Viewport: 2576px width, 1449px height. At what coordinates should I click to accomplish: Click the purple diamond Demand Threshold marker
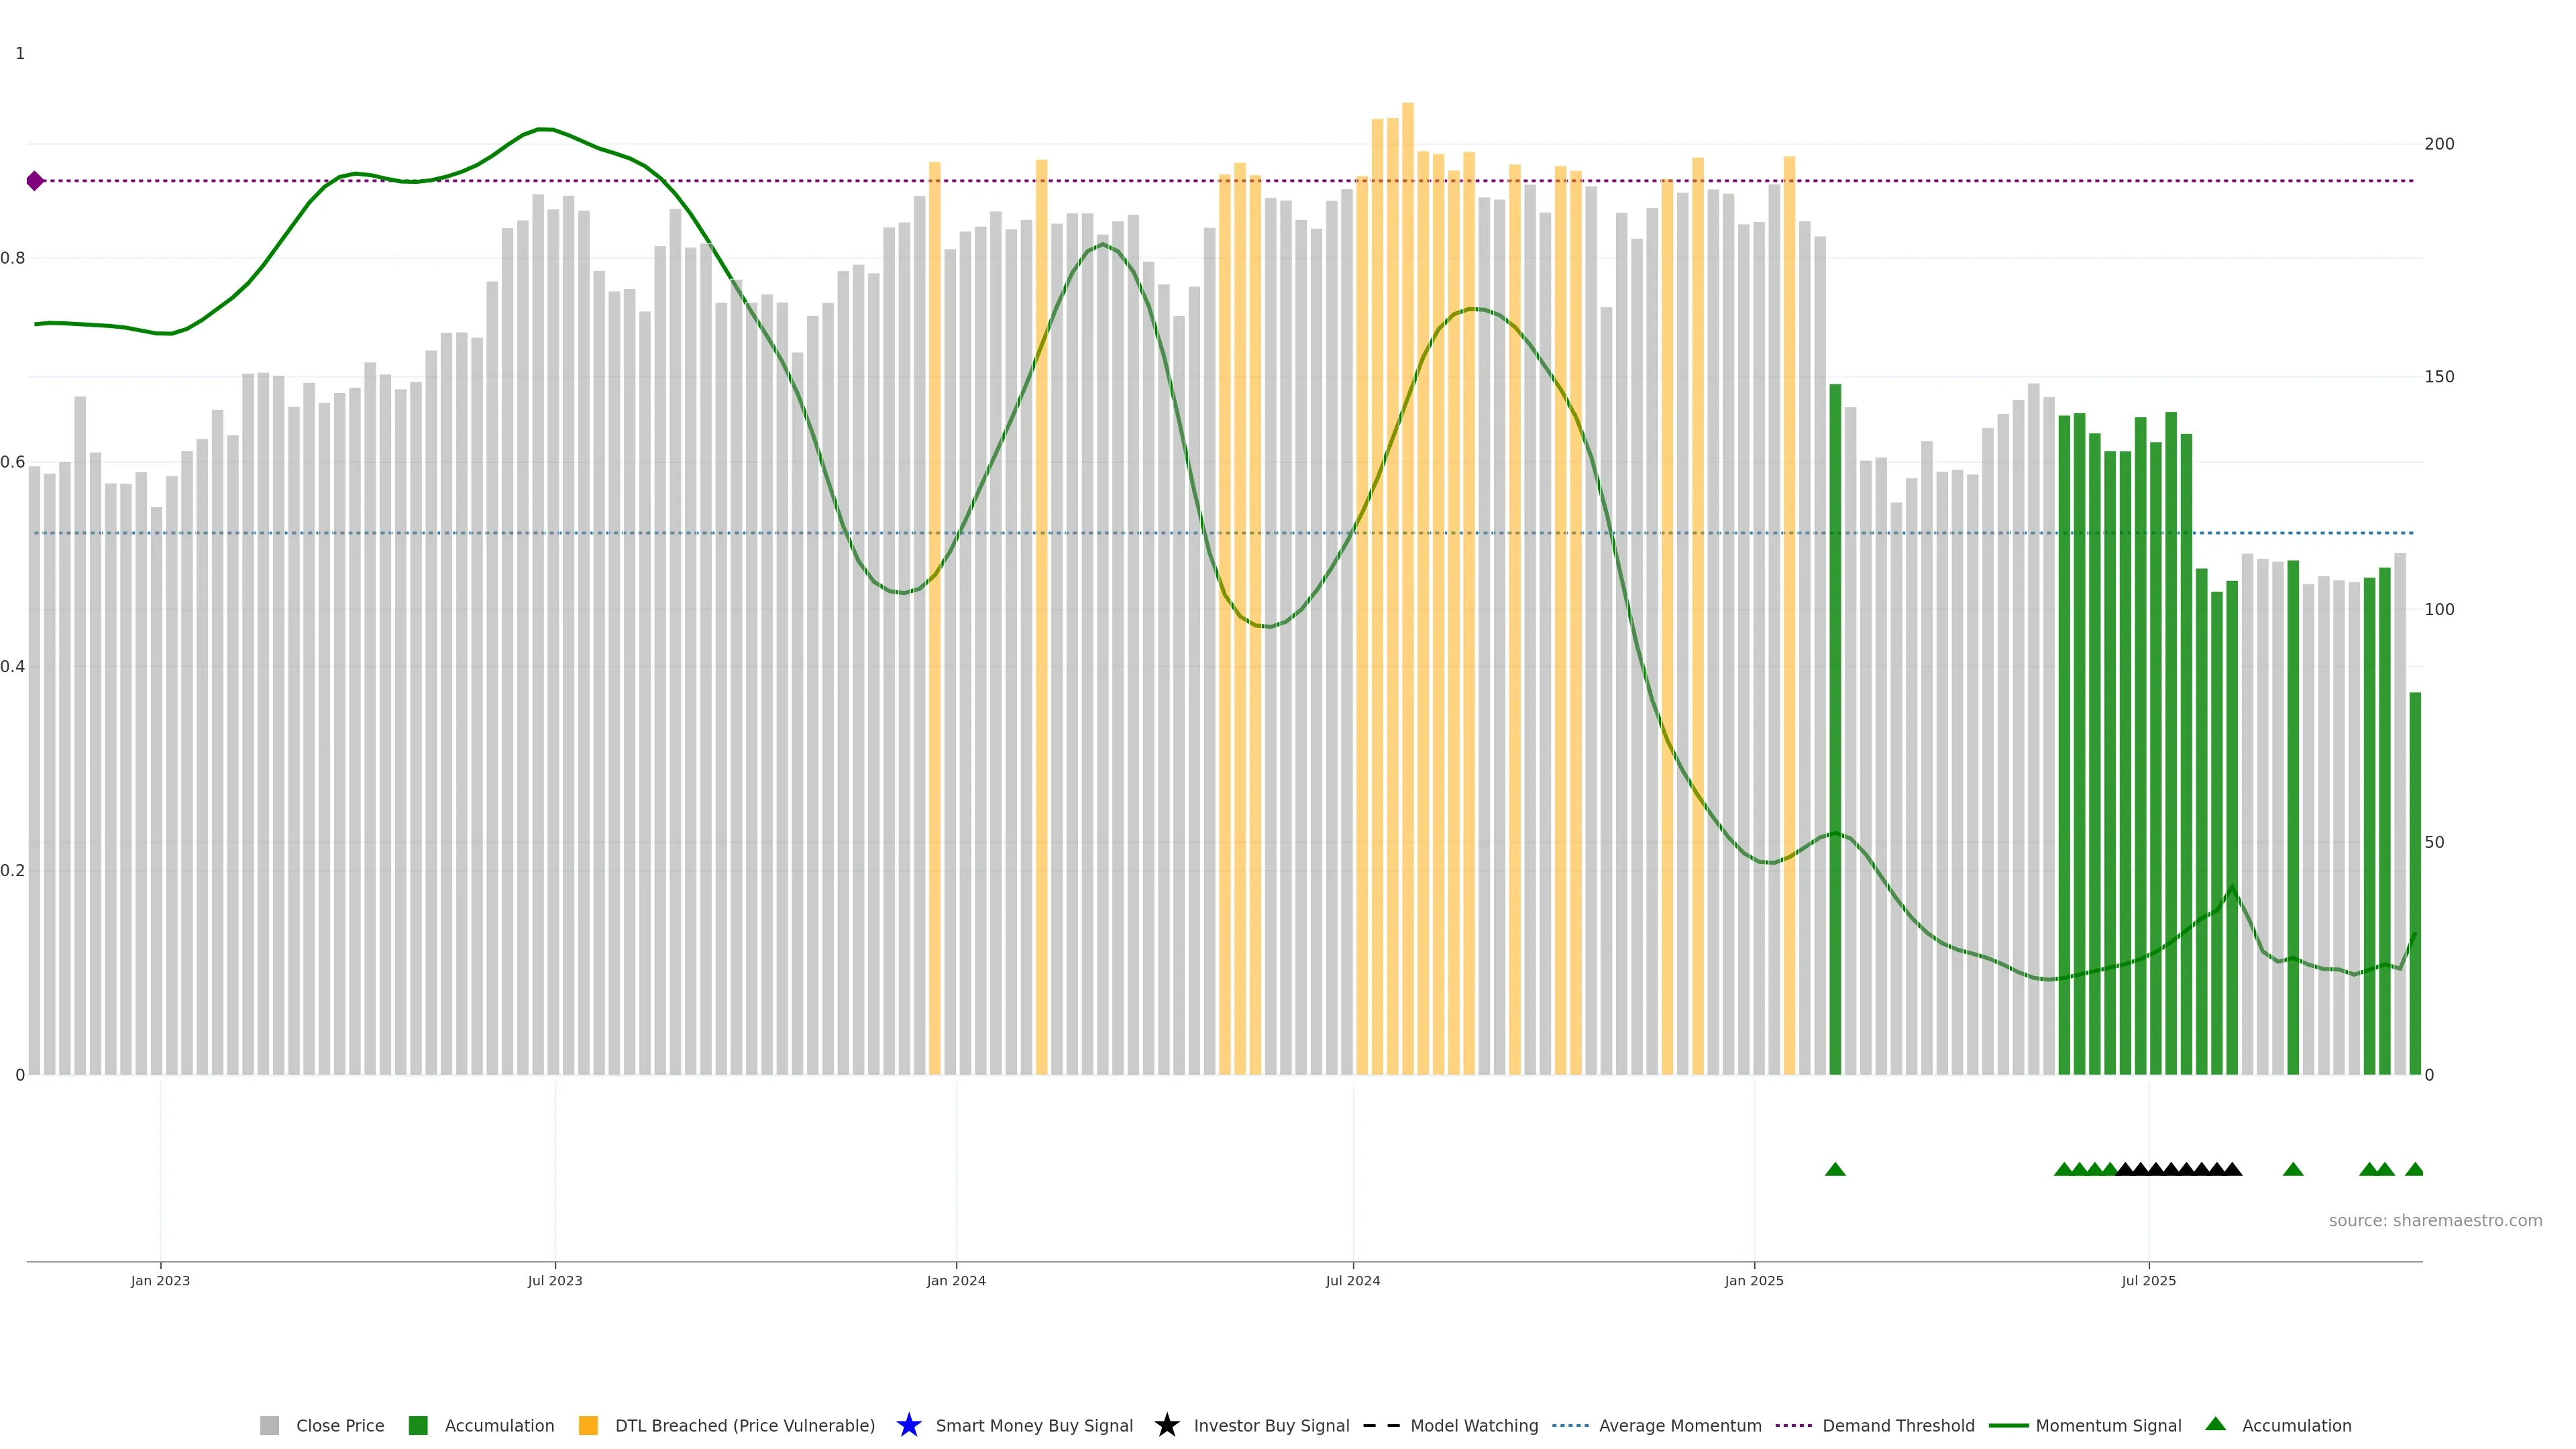point(35,181)
